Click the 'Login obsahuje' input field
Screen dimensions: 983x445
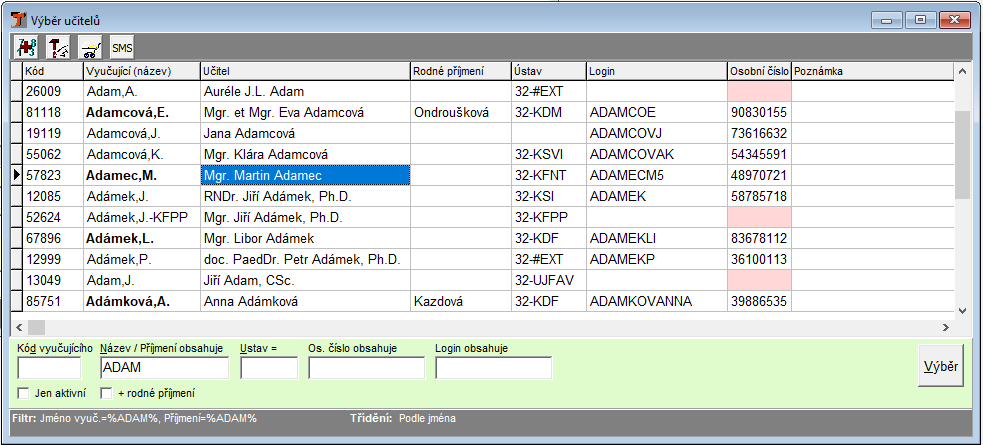coord(493,368)
